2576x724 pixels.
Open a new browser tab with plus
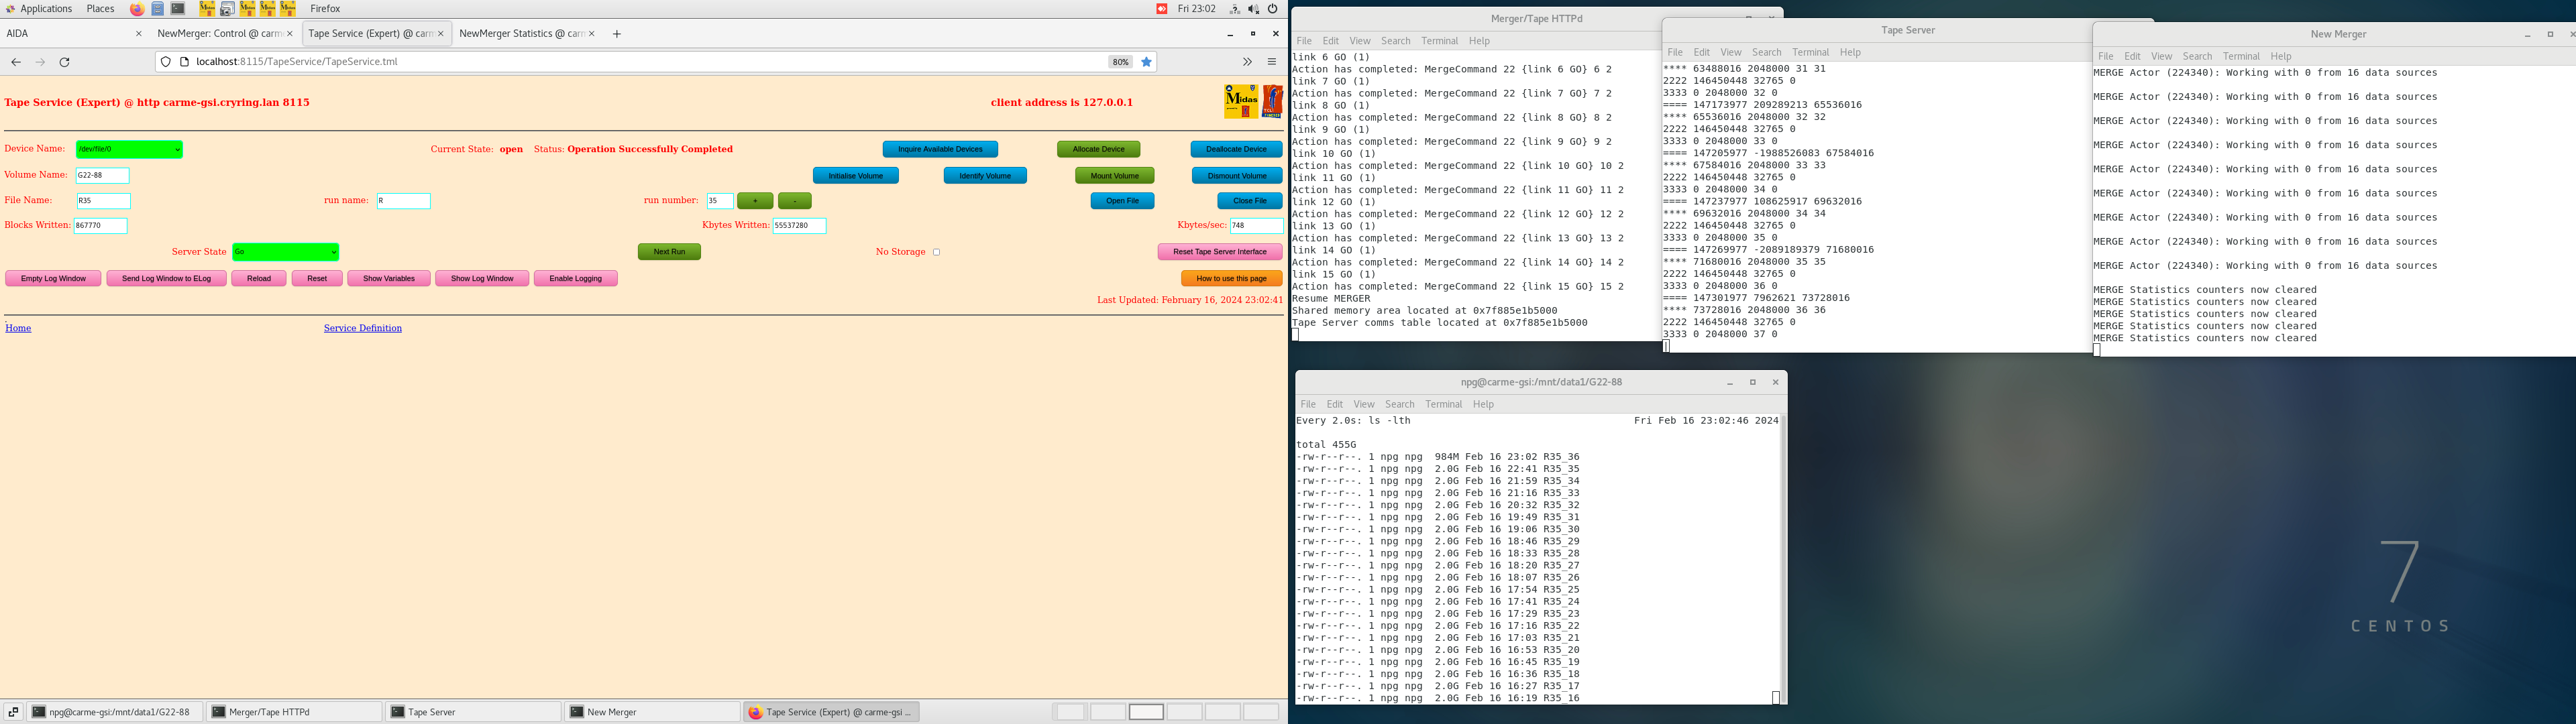tap(617, 34)
